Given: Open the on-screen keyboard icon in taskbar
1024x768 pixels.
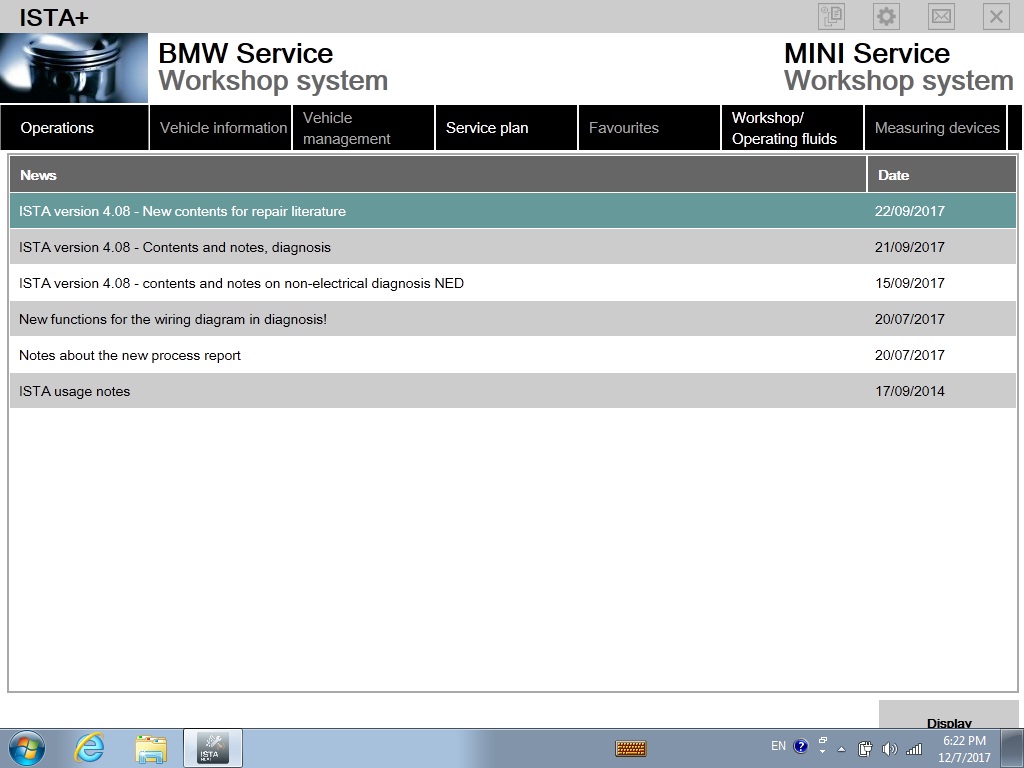Looking at the screenshot, I should click(x=631, y=748).
